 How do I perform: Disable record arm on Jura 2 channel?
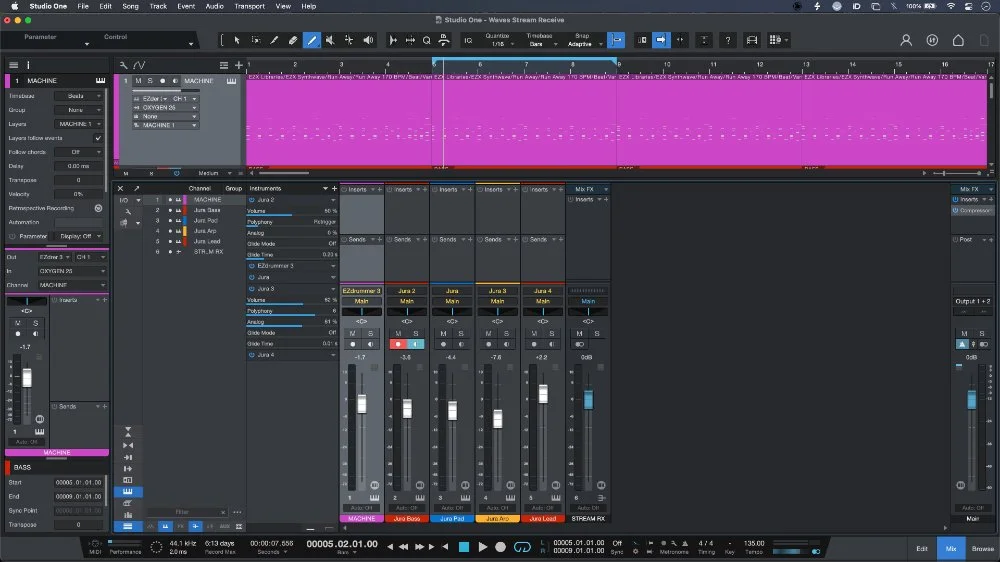398,344
